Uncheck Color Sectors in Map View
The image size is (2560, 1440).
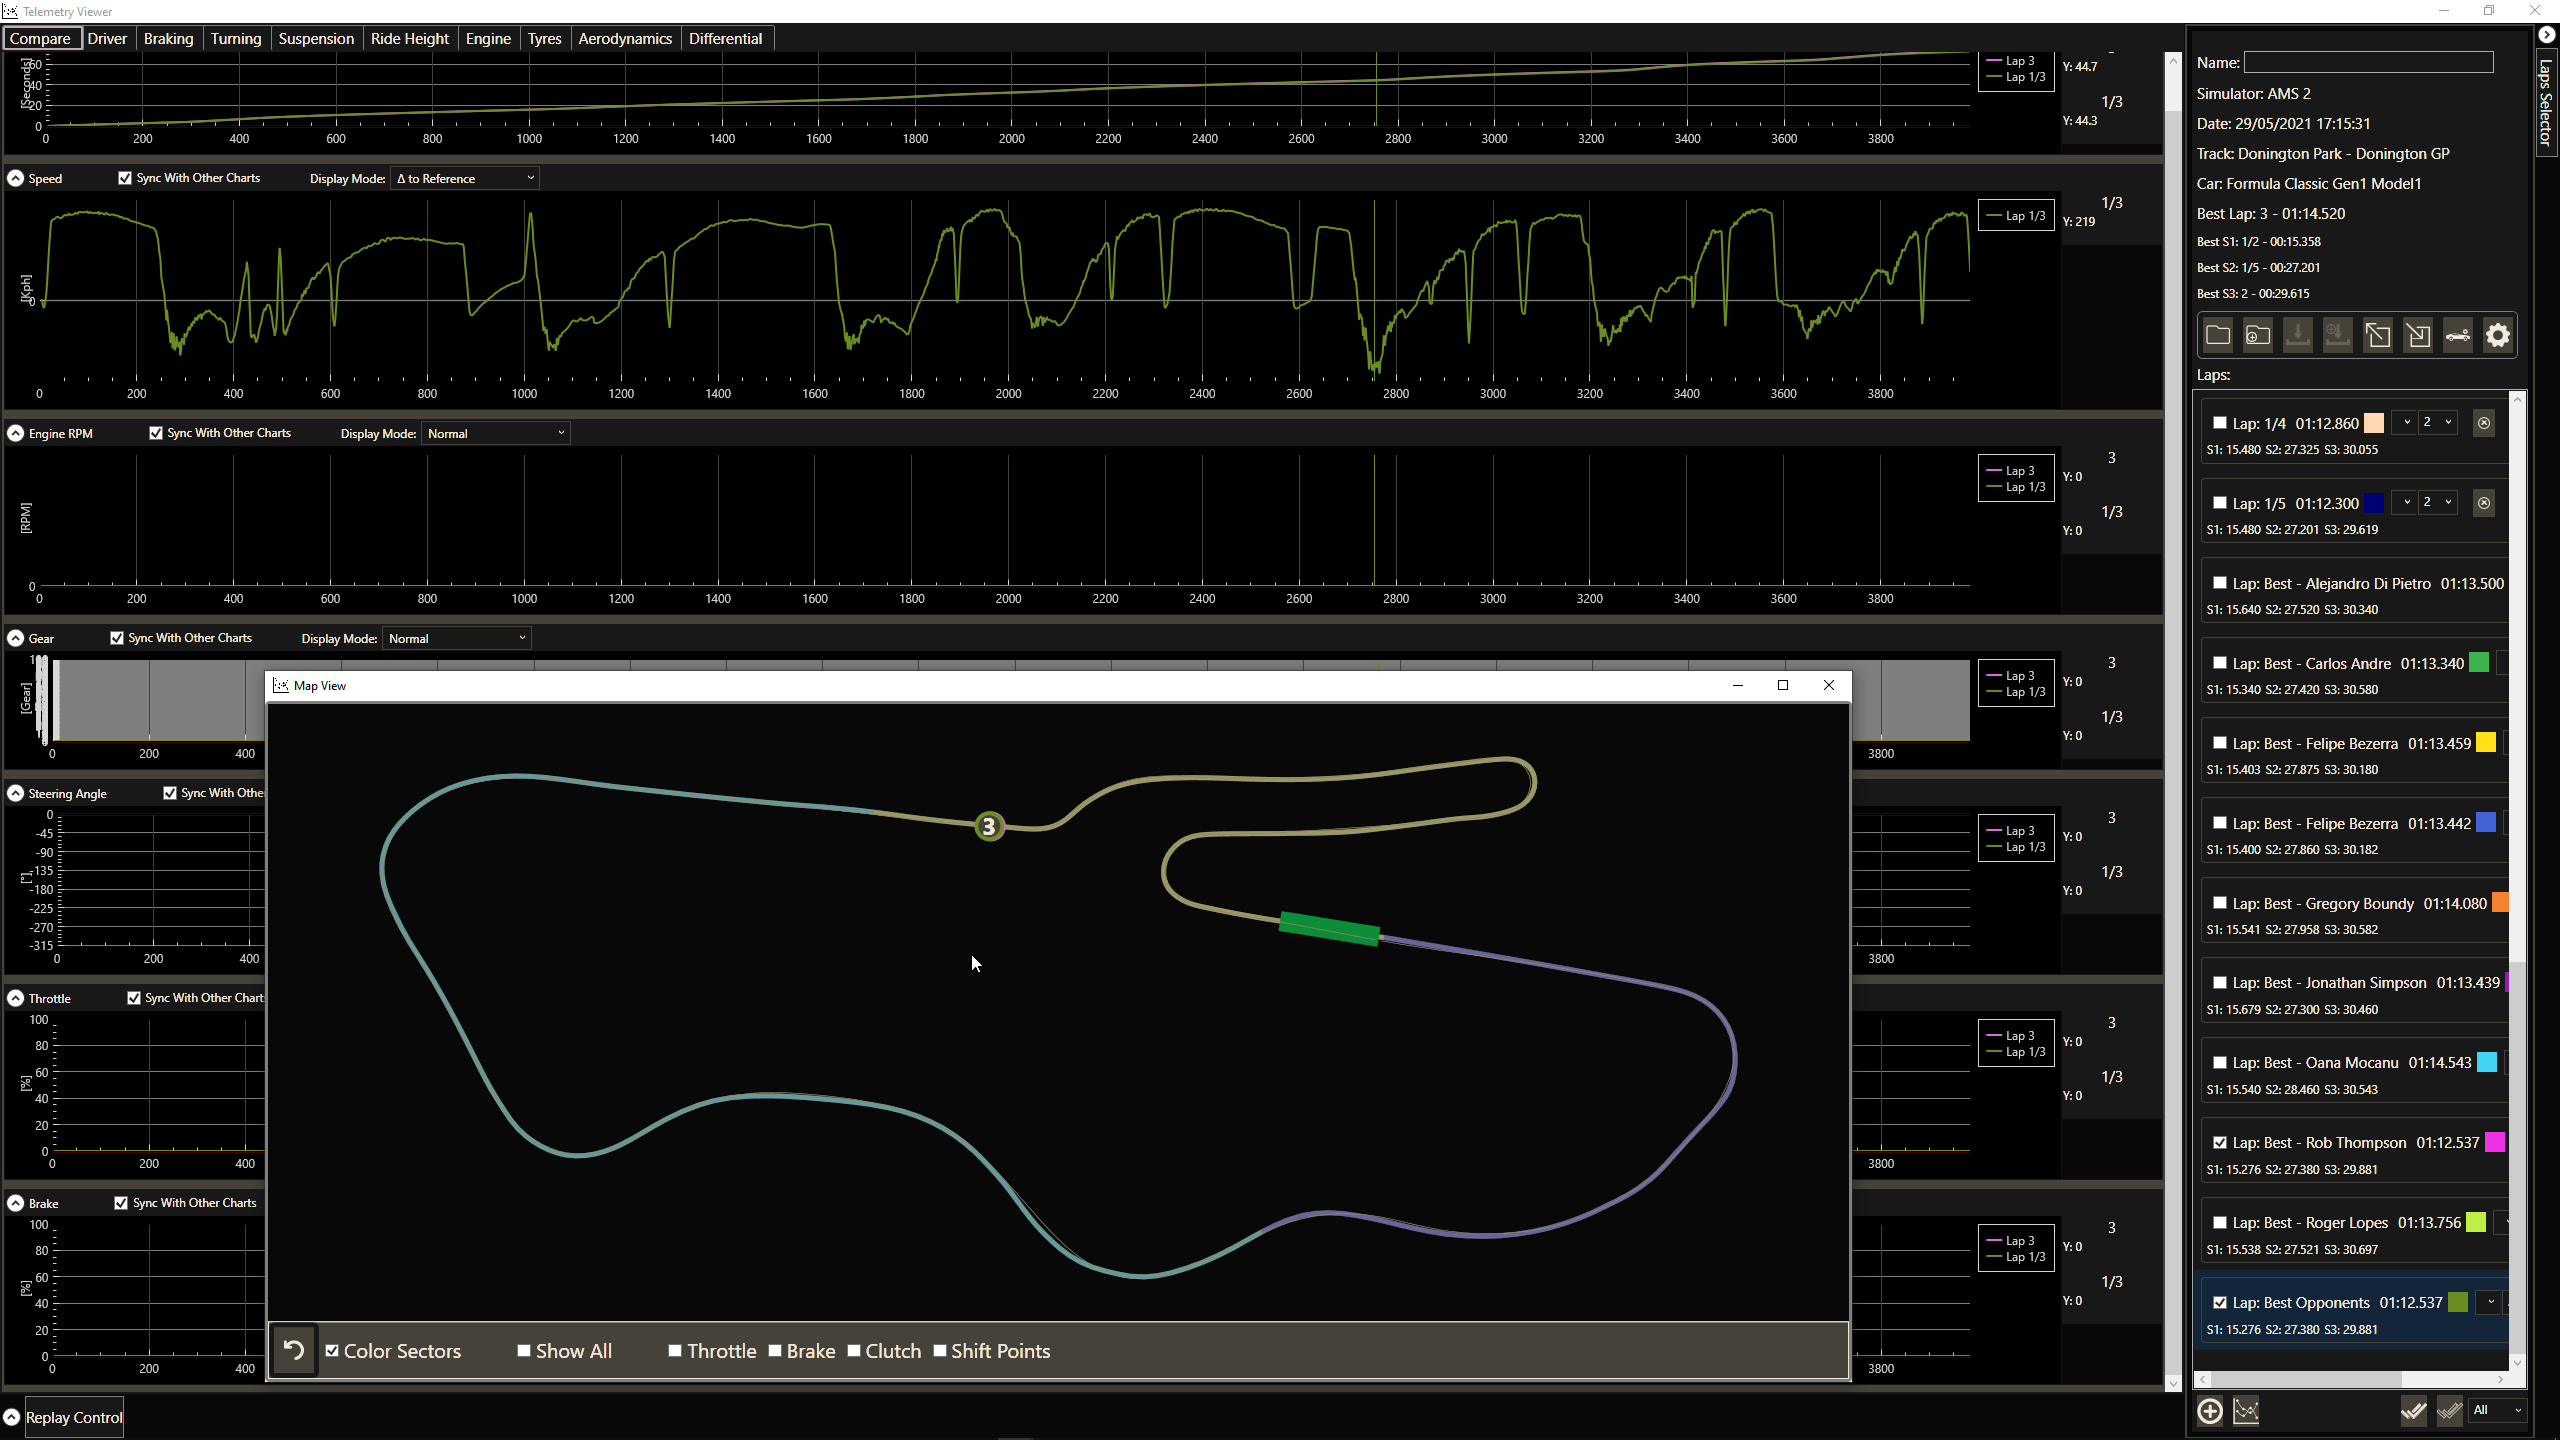pyautogui.click(x=332, y=1350)
